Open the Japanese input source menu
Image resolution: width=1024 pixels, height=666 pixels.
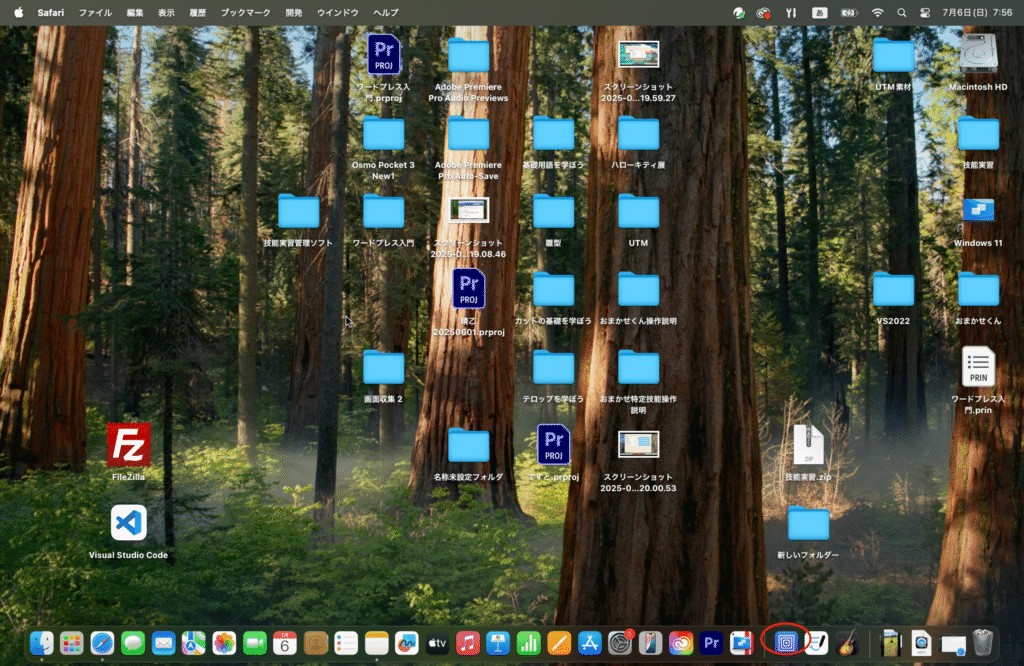[x=820, y=13]
